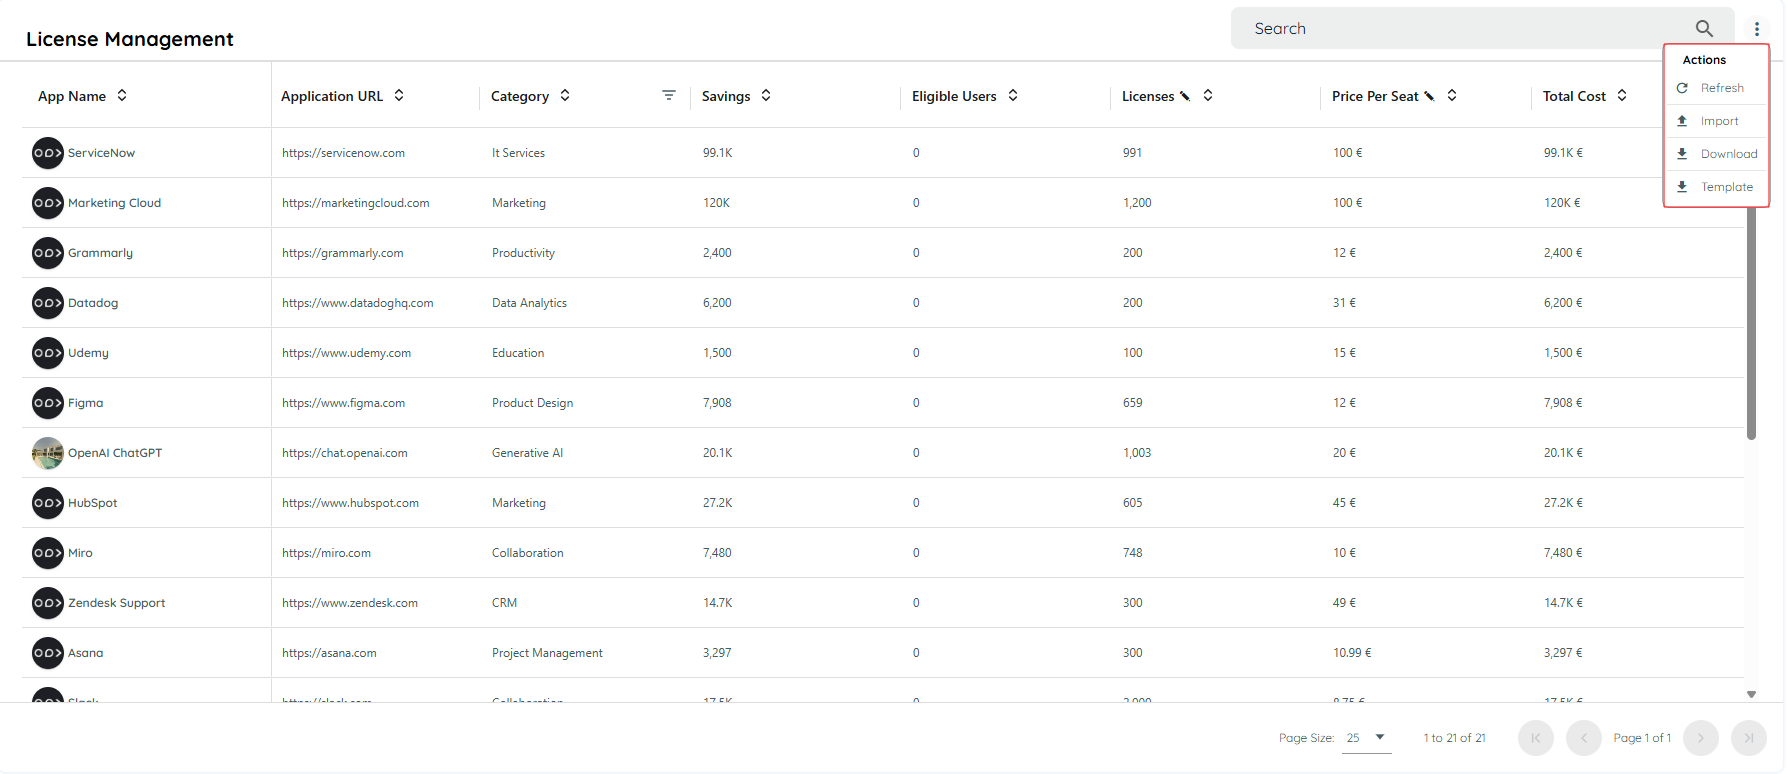1788x774 pixels.
Task: Click the Product Design category cell
Action: point(532,403)
